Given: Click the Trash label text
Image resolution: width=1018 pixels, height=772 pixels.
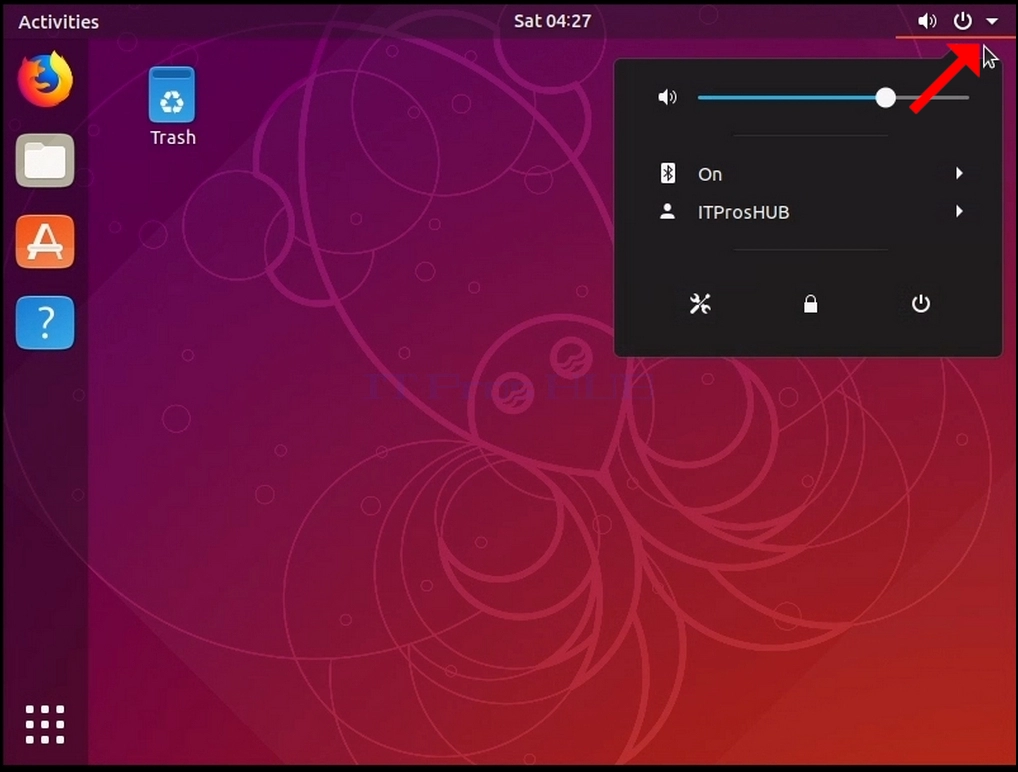Looking at the screenshot, I should tap(173, 138).
